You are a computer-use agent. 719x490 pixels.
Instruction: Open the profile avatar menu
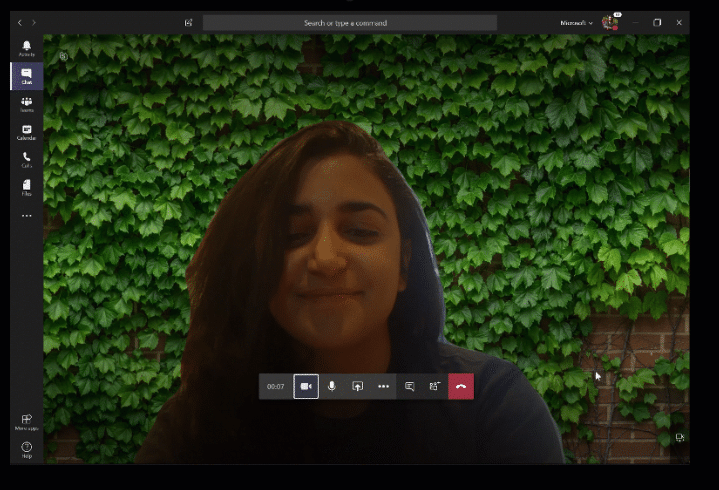[610, 22]
